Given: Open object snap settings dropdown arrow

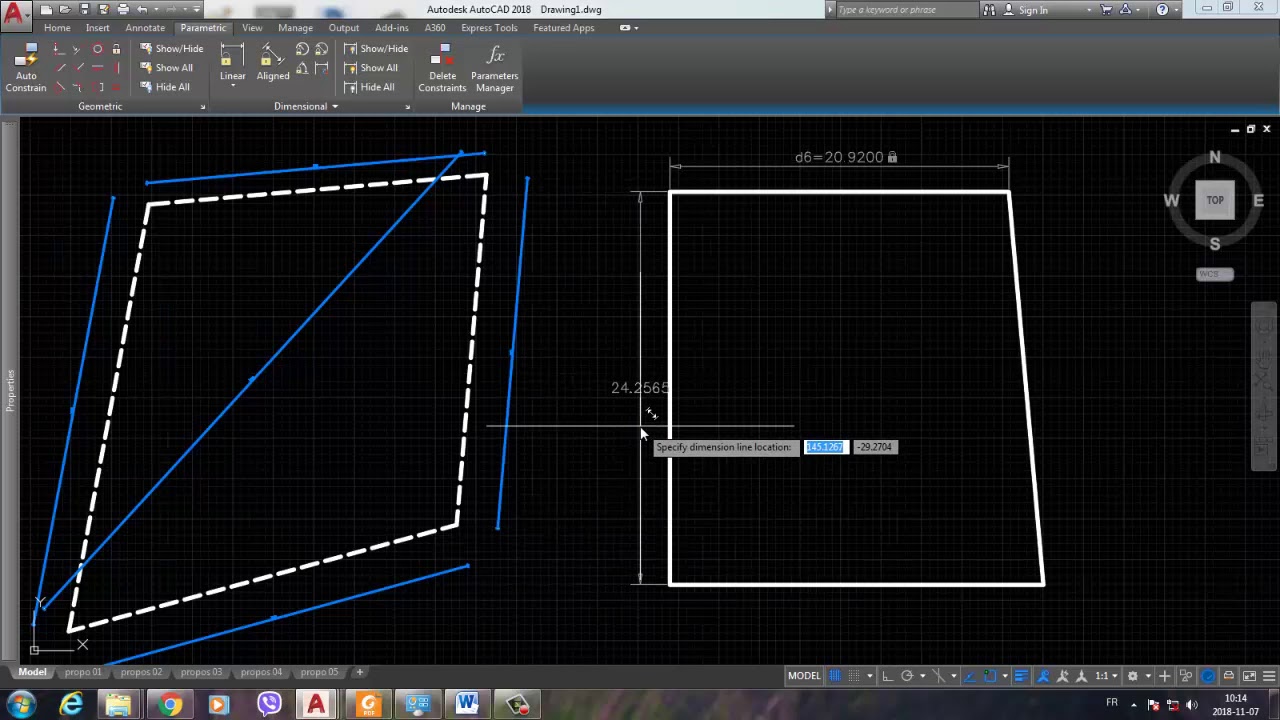Looking at the screenshot, I should 1004,676.
